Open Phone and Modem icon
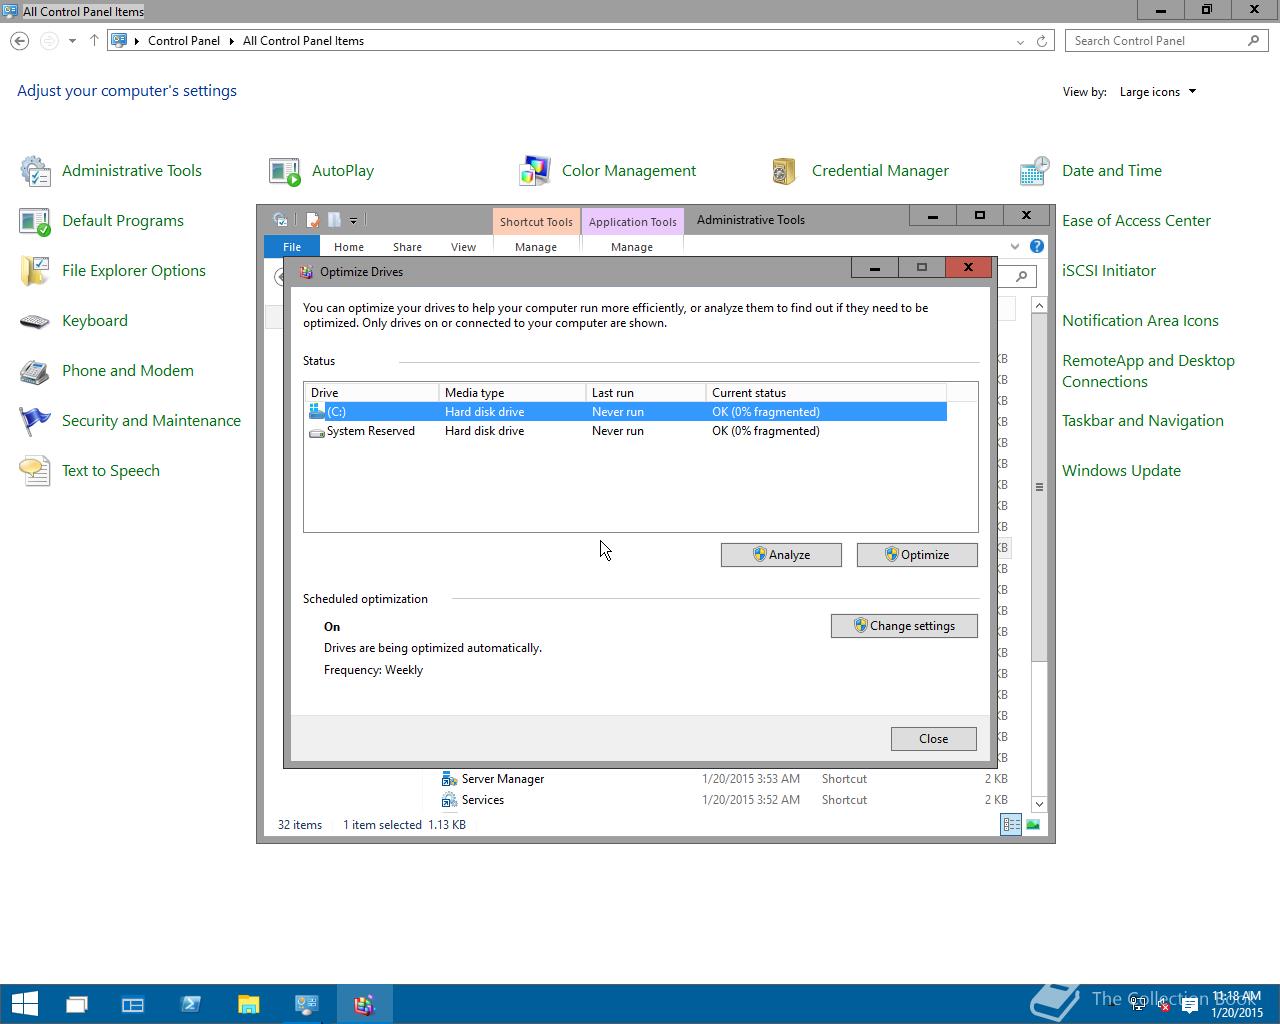 36,371
